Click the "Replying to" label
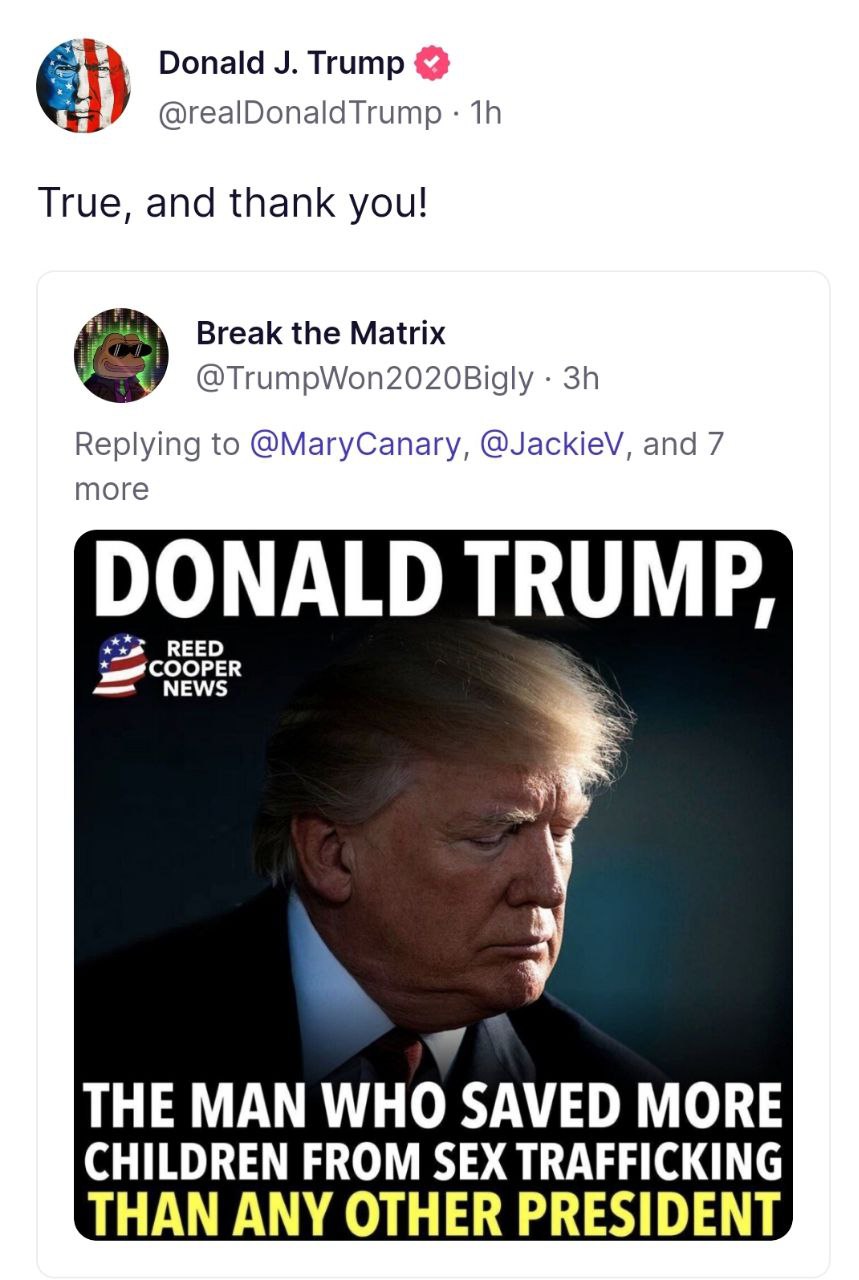 [x=157, y=443]
